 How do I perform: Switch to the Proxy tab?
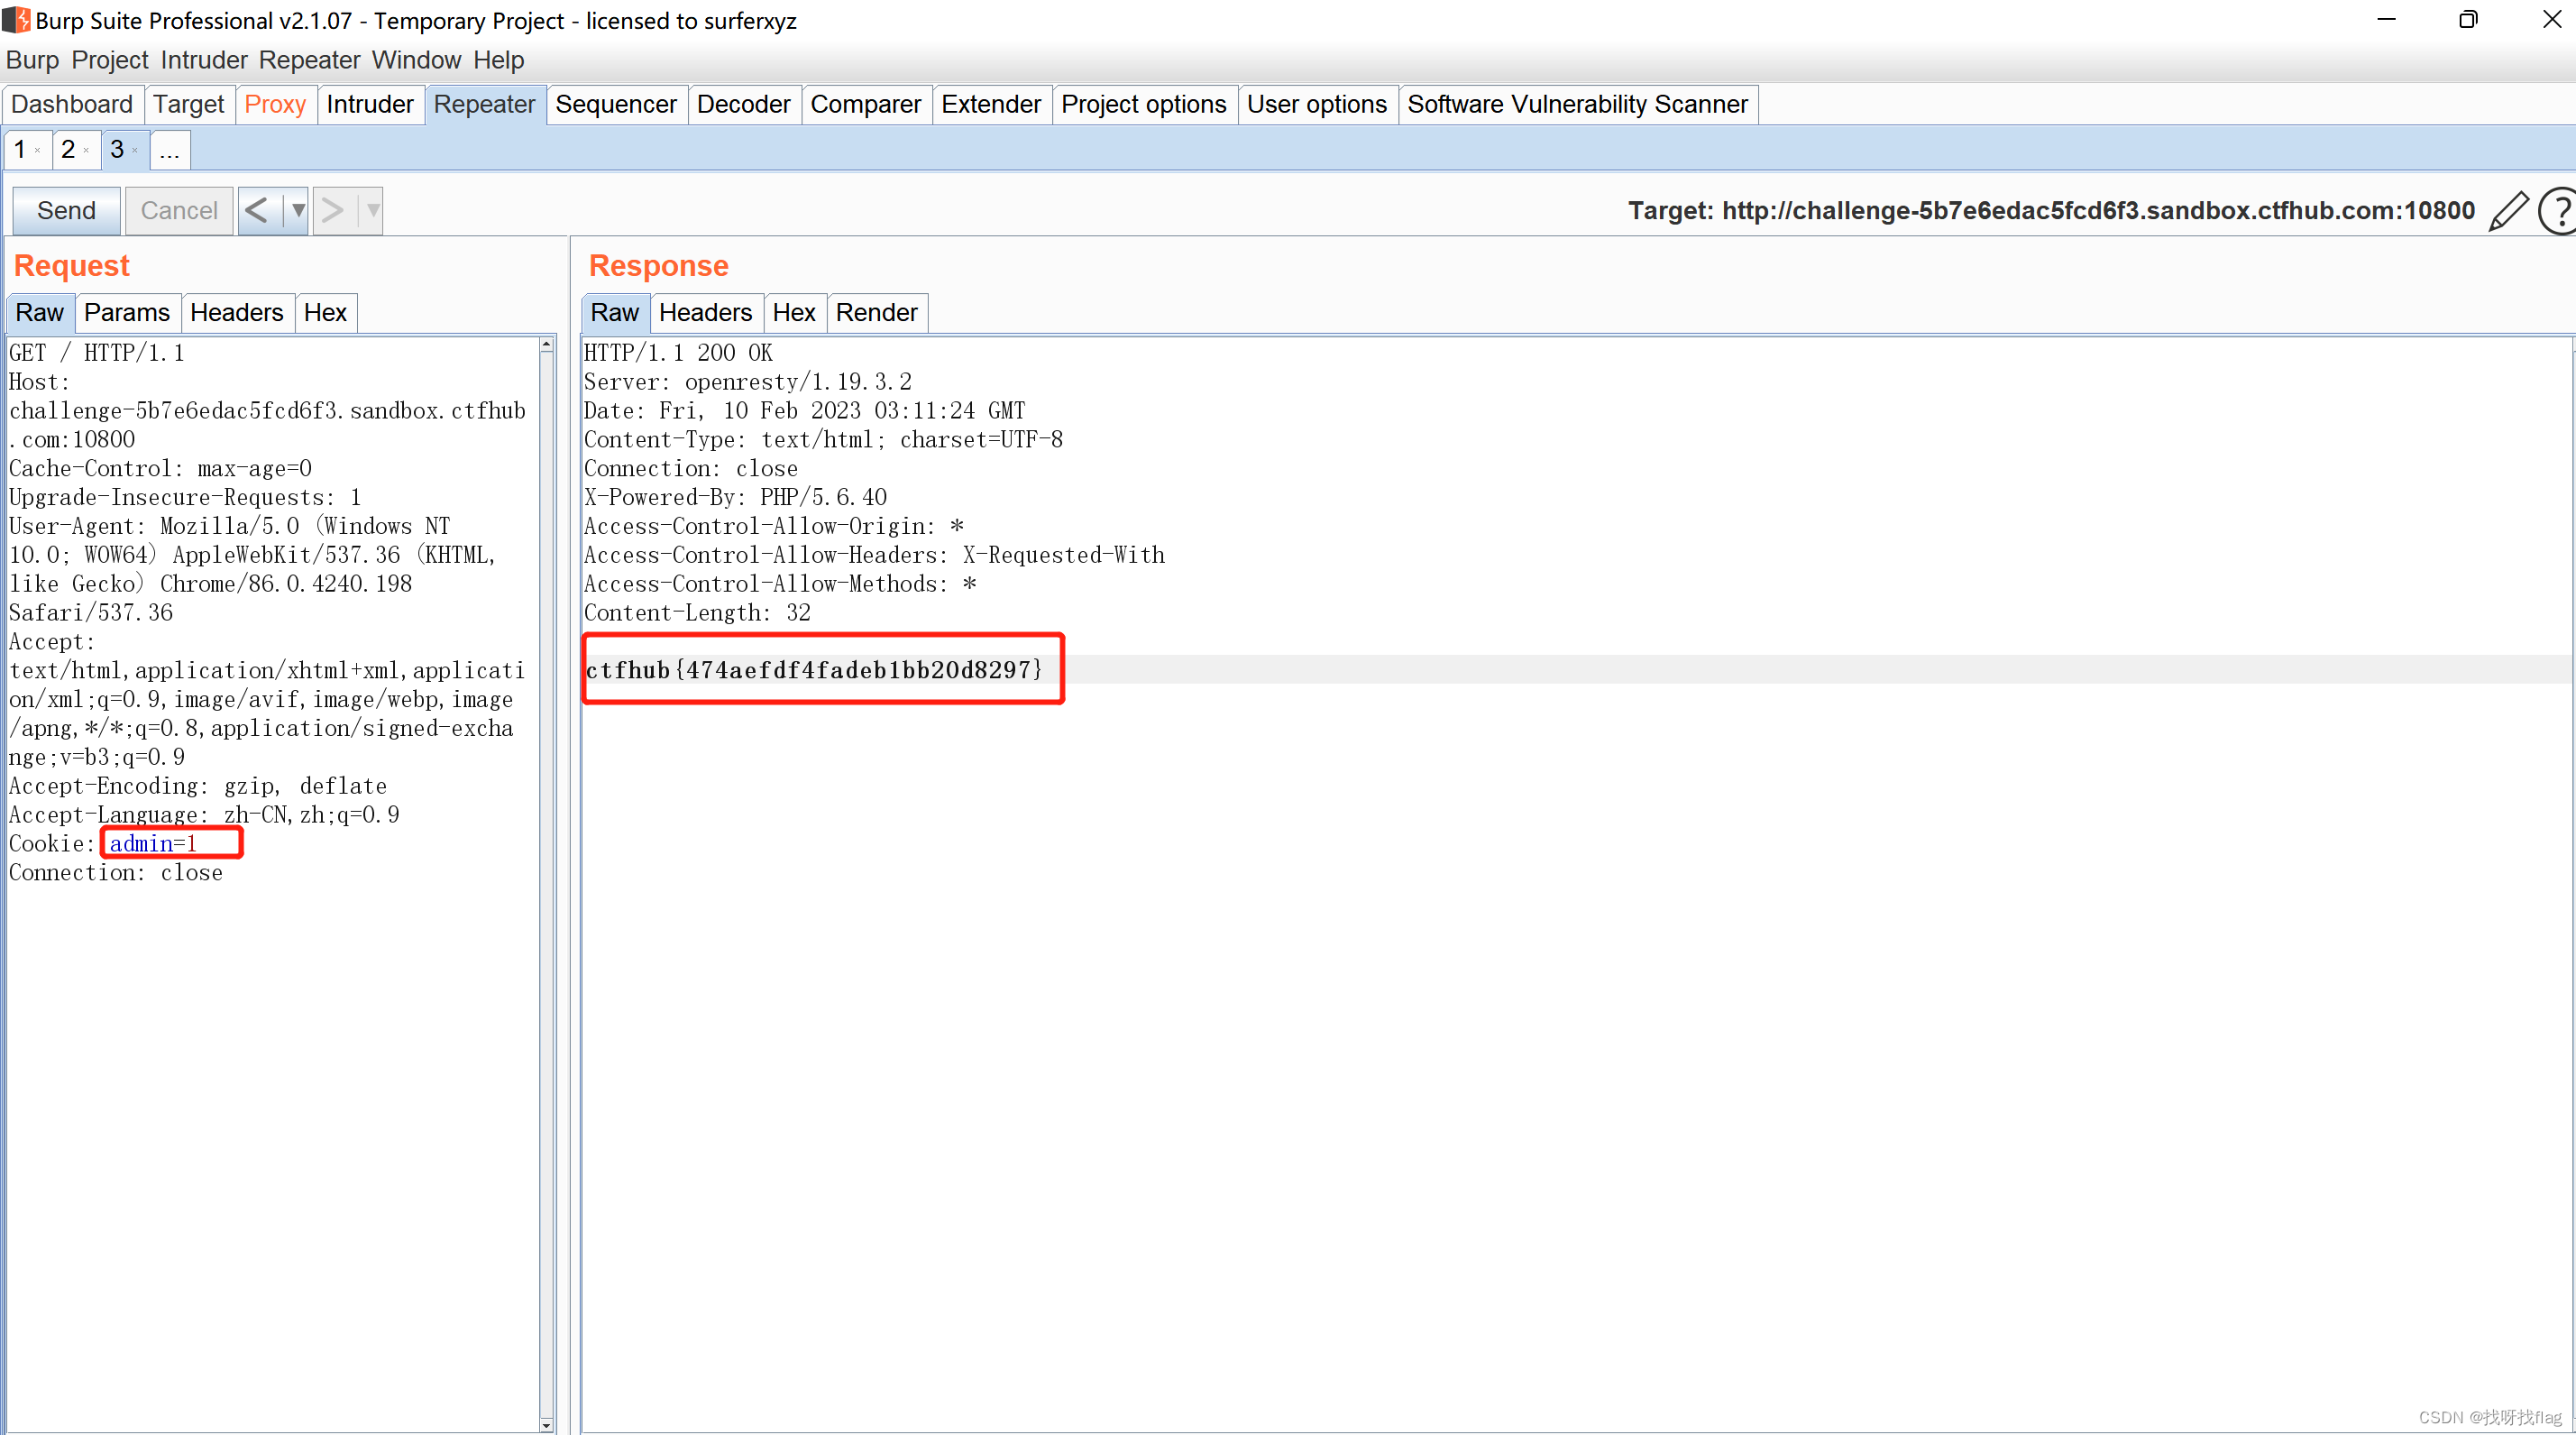[x=274, y=104]
